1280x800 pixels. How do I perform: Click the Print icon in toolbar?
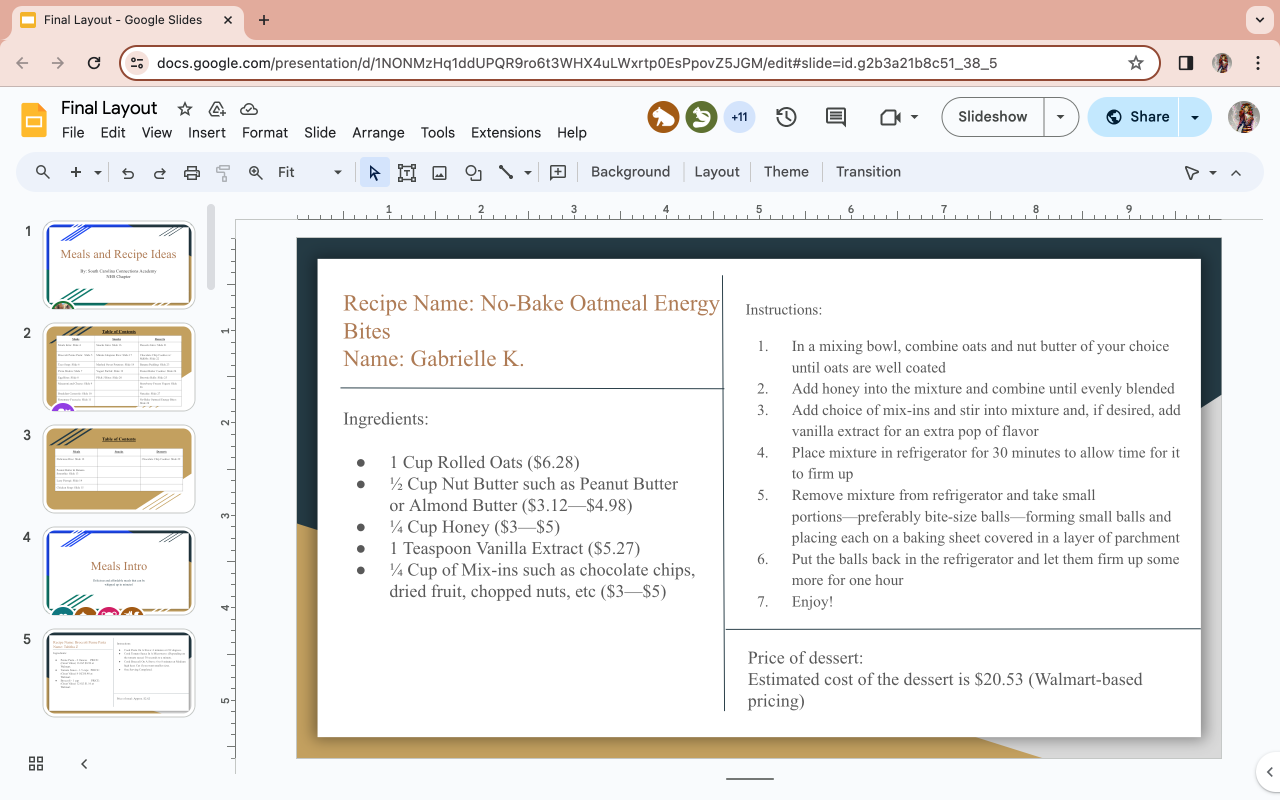click(192, 172)
